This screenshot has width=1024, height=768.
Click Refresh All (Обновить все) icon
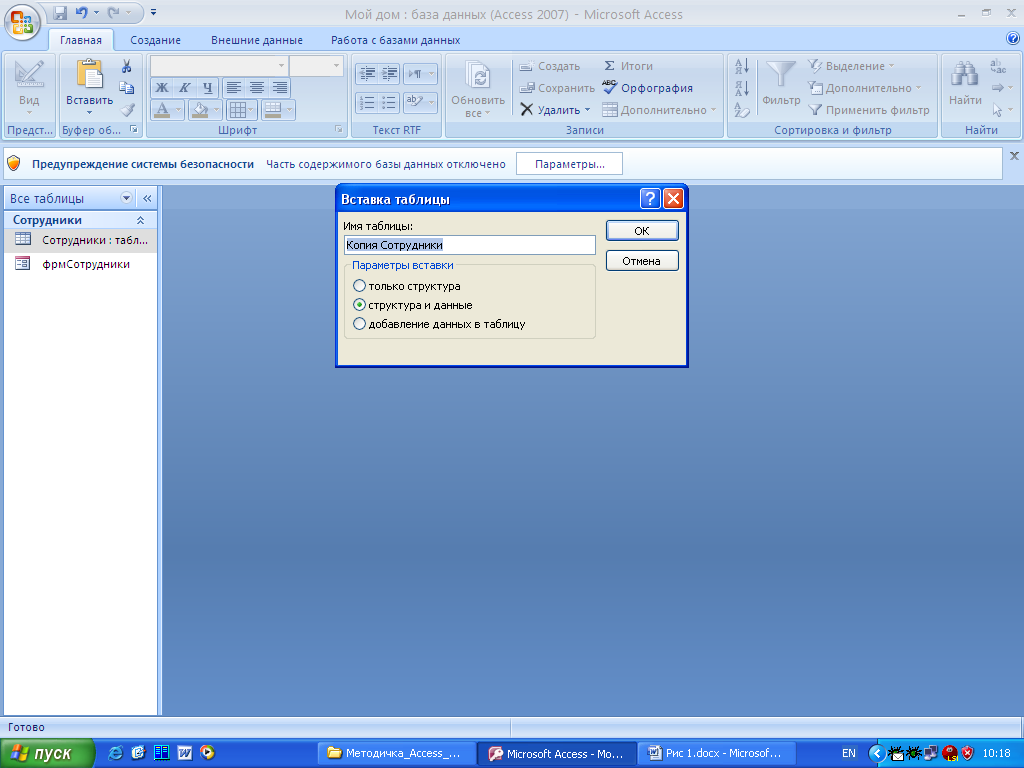tap(478, 75)
